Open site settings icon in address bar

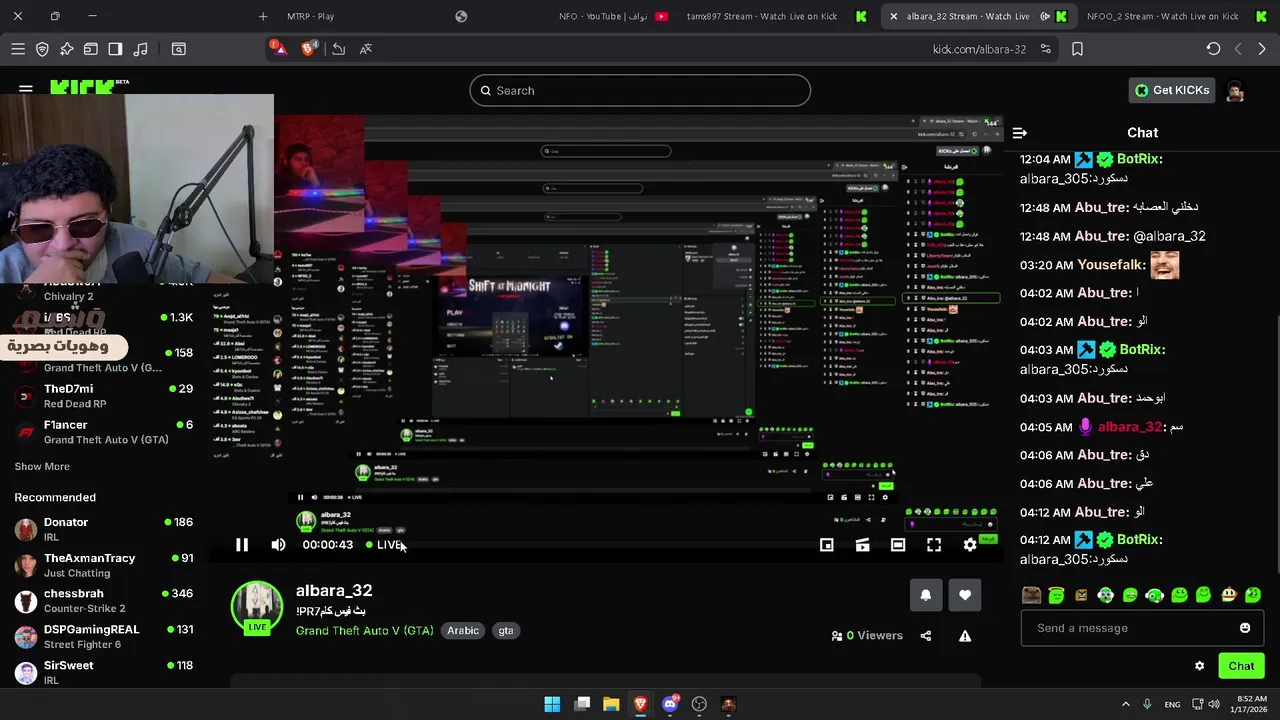1046,49
